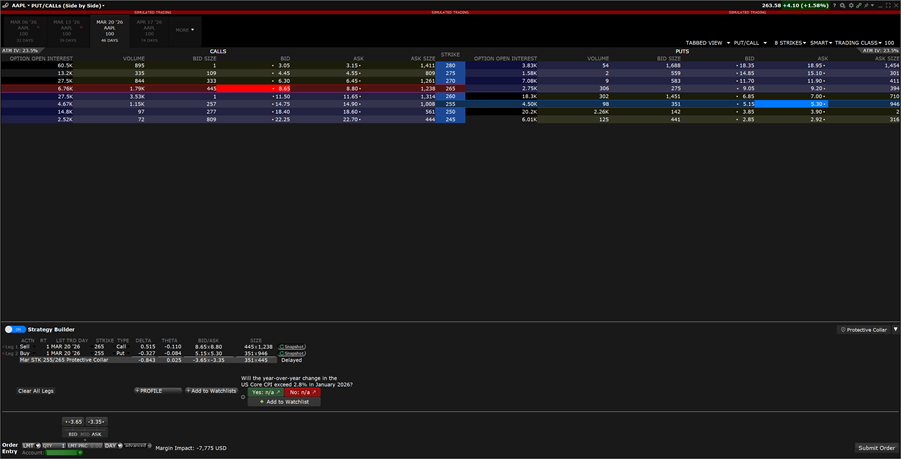The image size is (901, 459).
Task: Click puts volume 2.26K at strike 250
Action: pos(599,112)
